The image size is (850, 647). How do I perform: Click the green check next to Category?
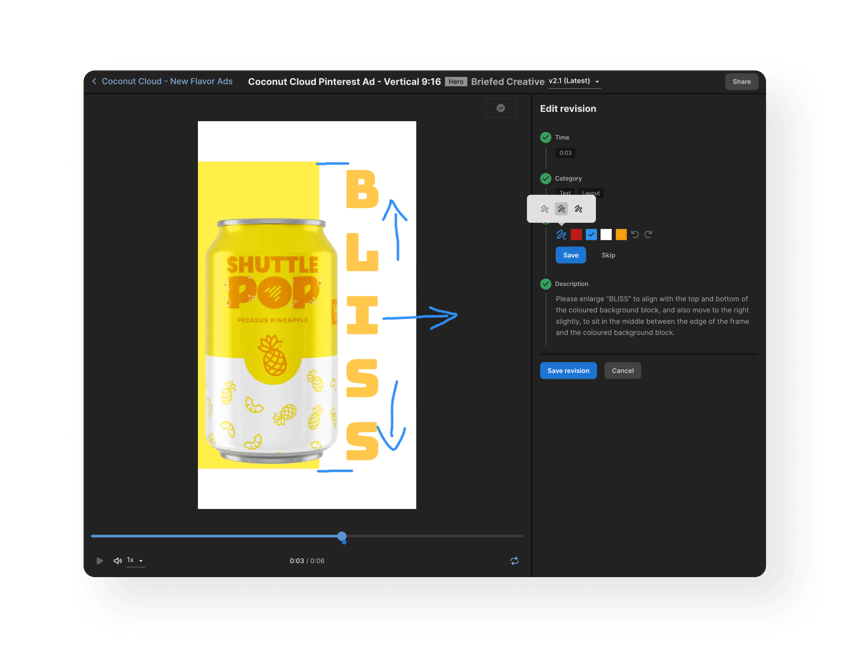[545, 178]
